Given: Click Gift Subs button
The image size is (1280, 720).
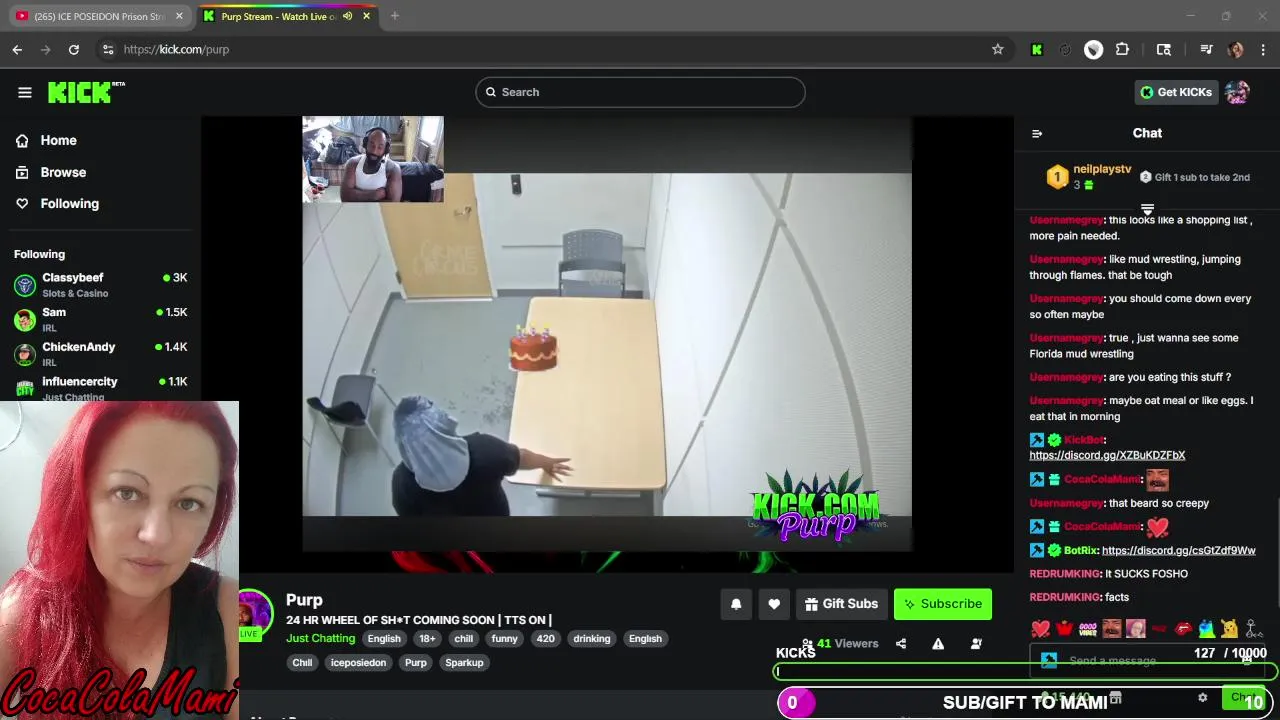Looking at the screenshot, I should 841,604.
